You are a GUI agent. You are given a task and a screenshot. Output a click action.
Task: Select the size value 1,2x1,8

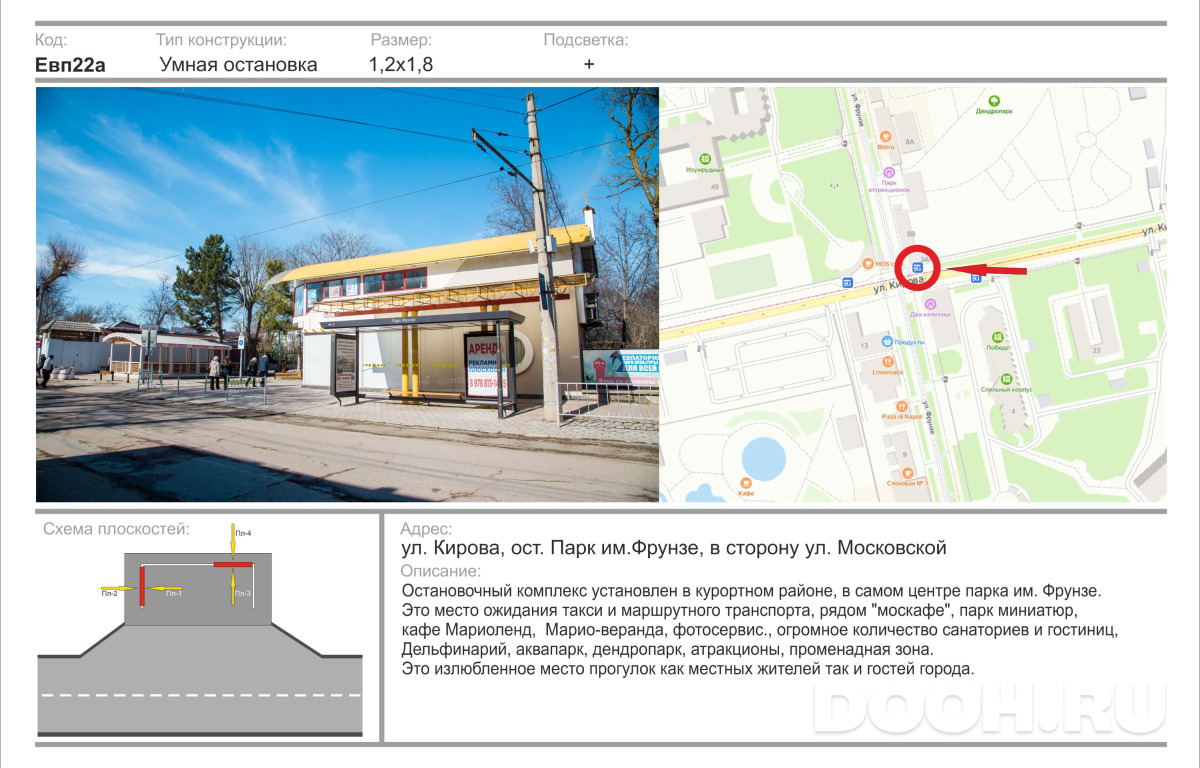pos(401,65)
